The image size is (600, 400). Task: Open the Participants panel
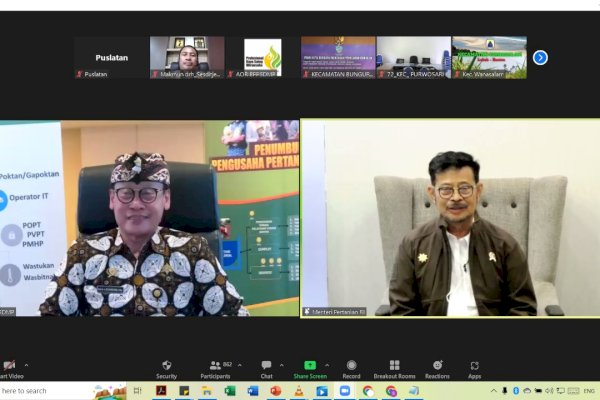click(215, 367)
